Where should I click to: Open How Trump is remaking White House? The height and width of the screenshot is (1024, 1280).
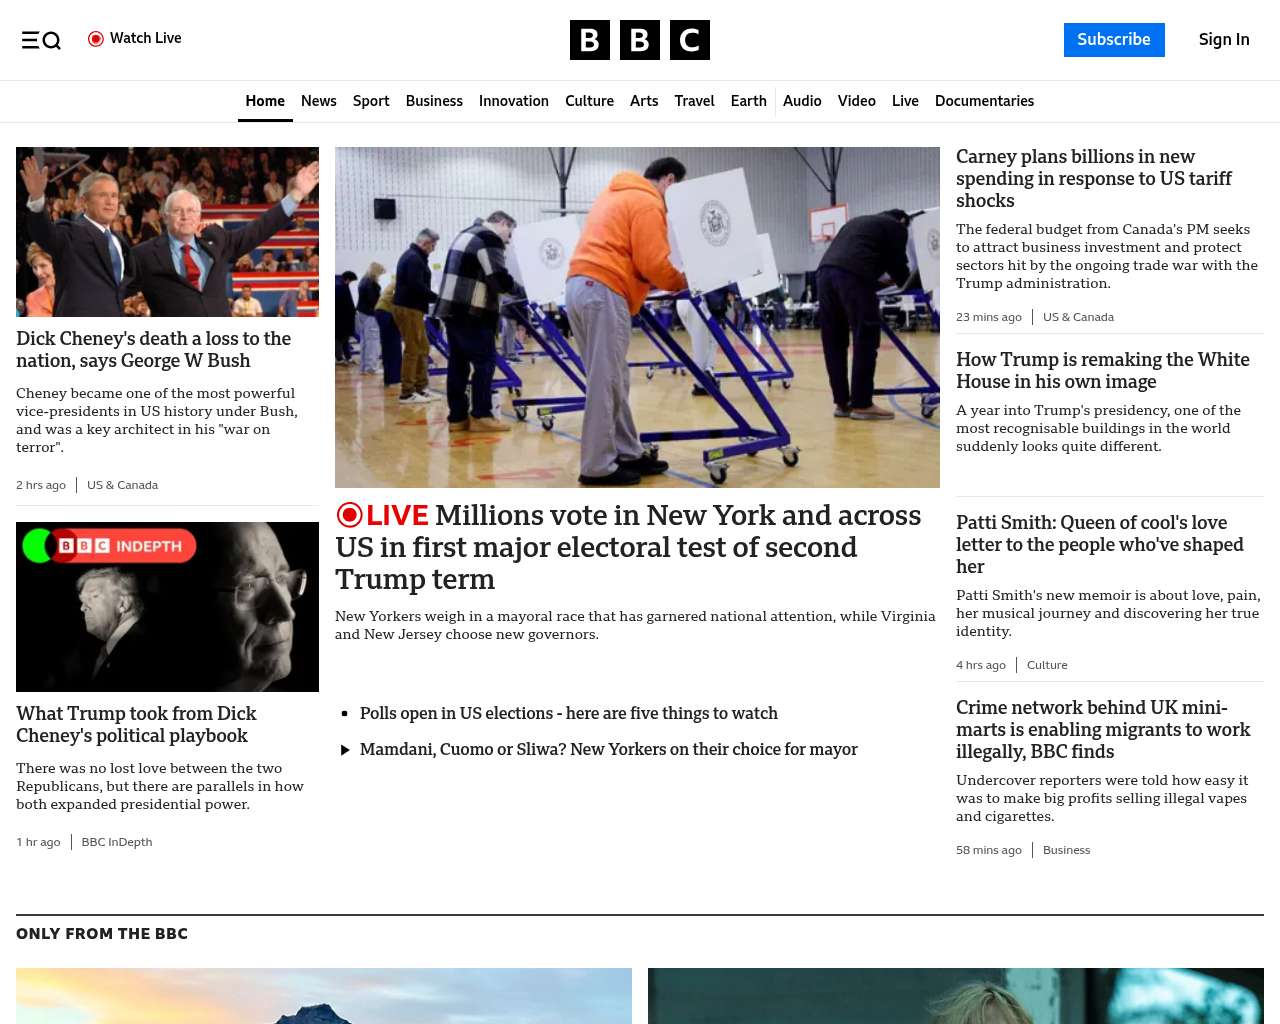click(x=1102, y=370)
